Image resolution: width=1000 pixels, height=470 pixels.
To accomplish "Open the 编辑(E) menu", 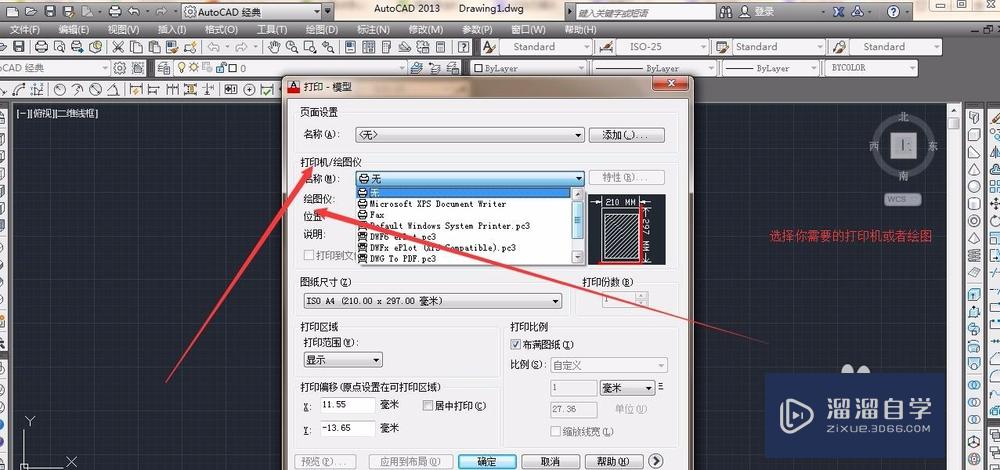I will pos(73,29).
